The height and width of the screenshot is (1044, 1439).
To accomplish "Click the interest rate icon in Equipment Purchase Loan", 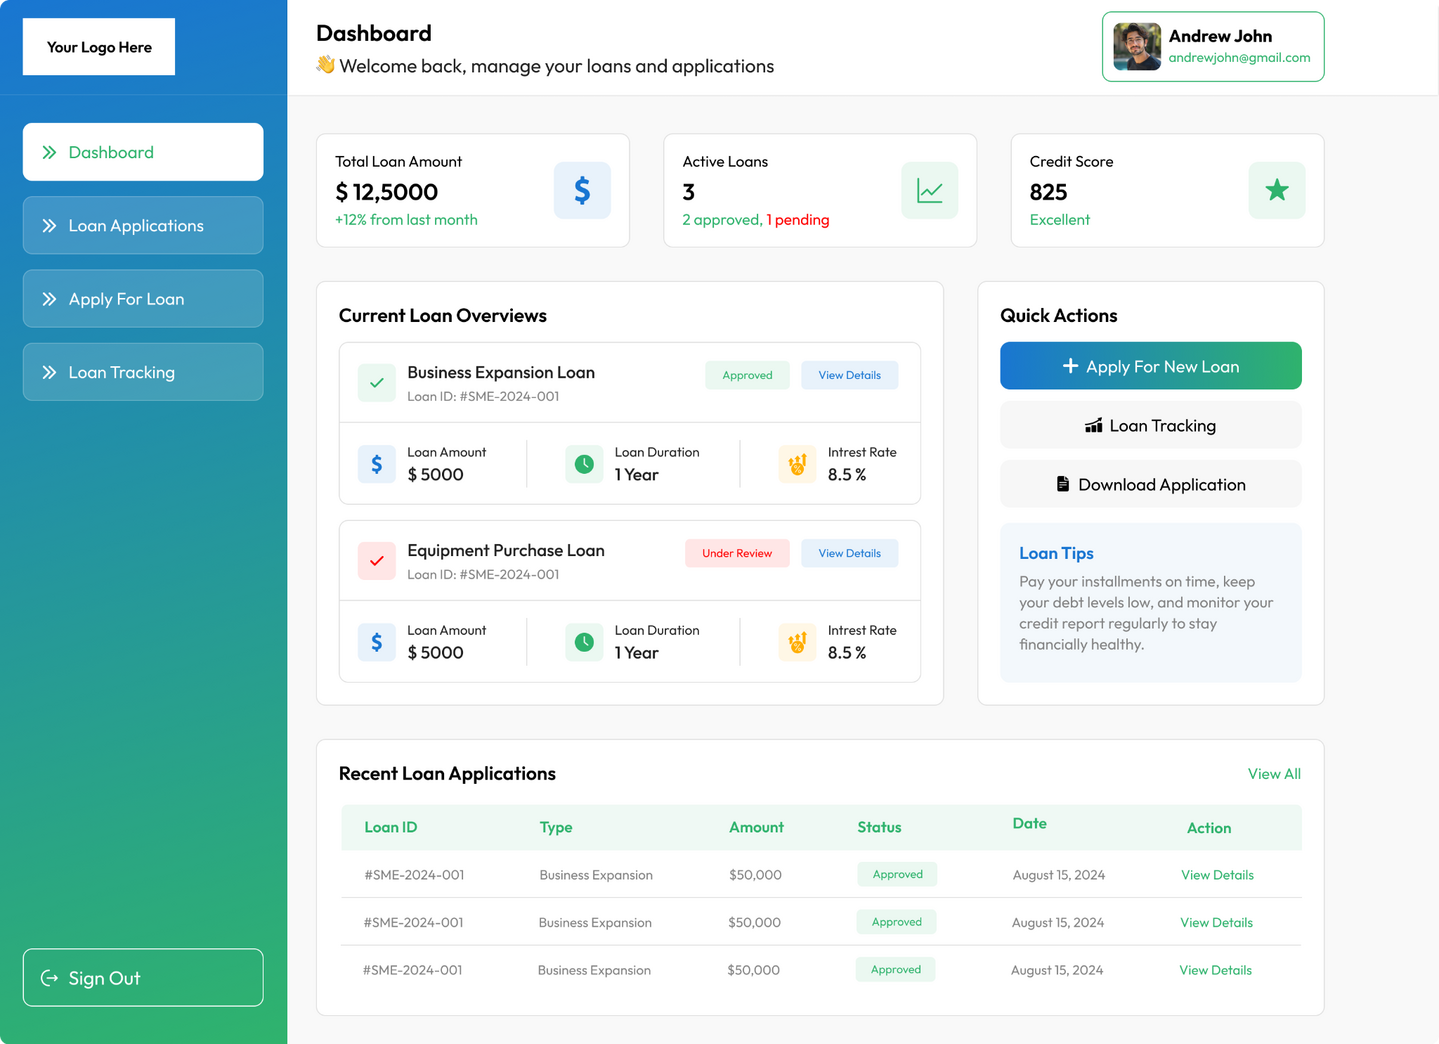I will pyautogui.click(x=797, y=642).
